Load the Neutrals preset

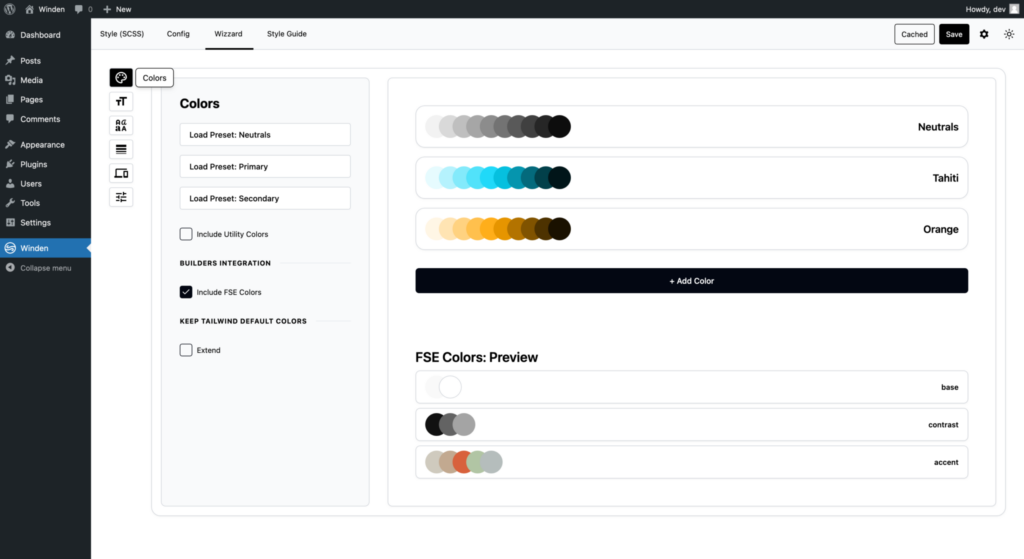click(x=265, y=135)
